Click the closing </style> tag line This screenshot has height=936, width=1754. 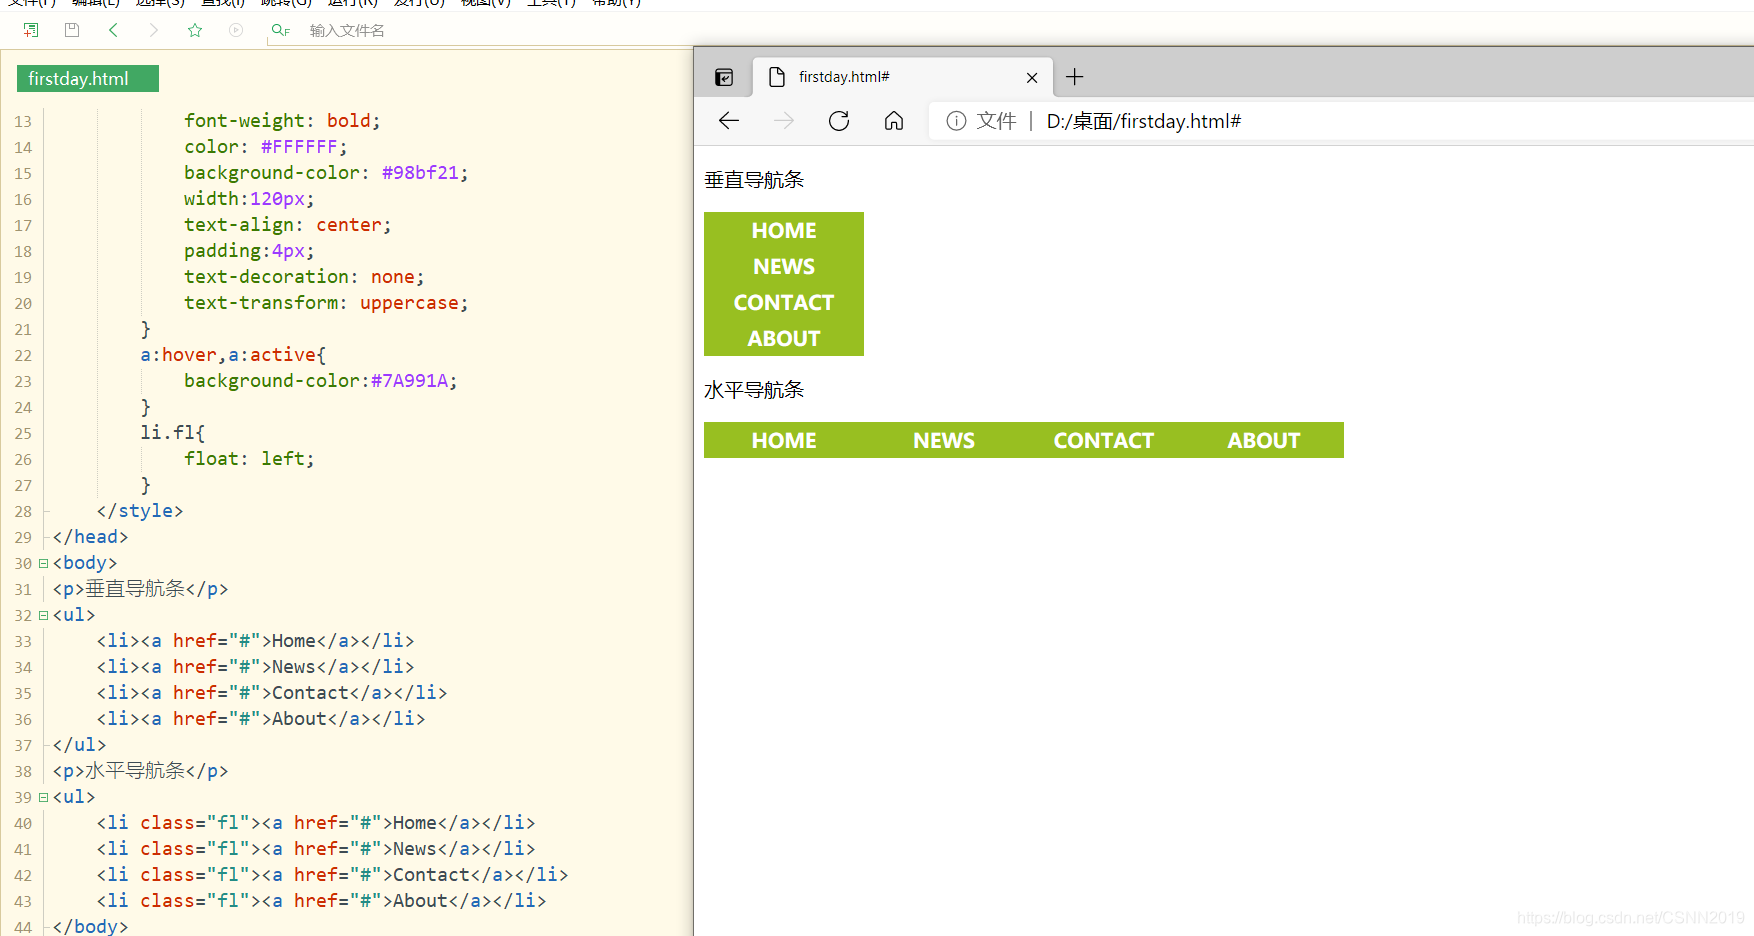pos(140,511)
